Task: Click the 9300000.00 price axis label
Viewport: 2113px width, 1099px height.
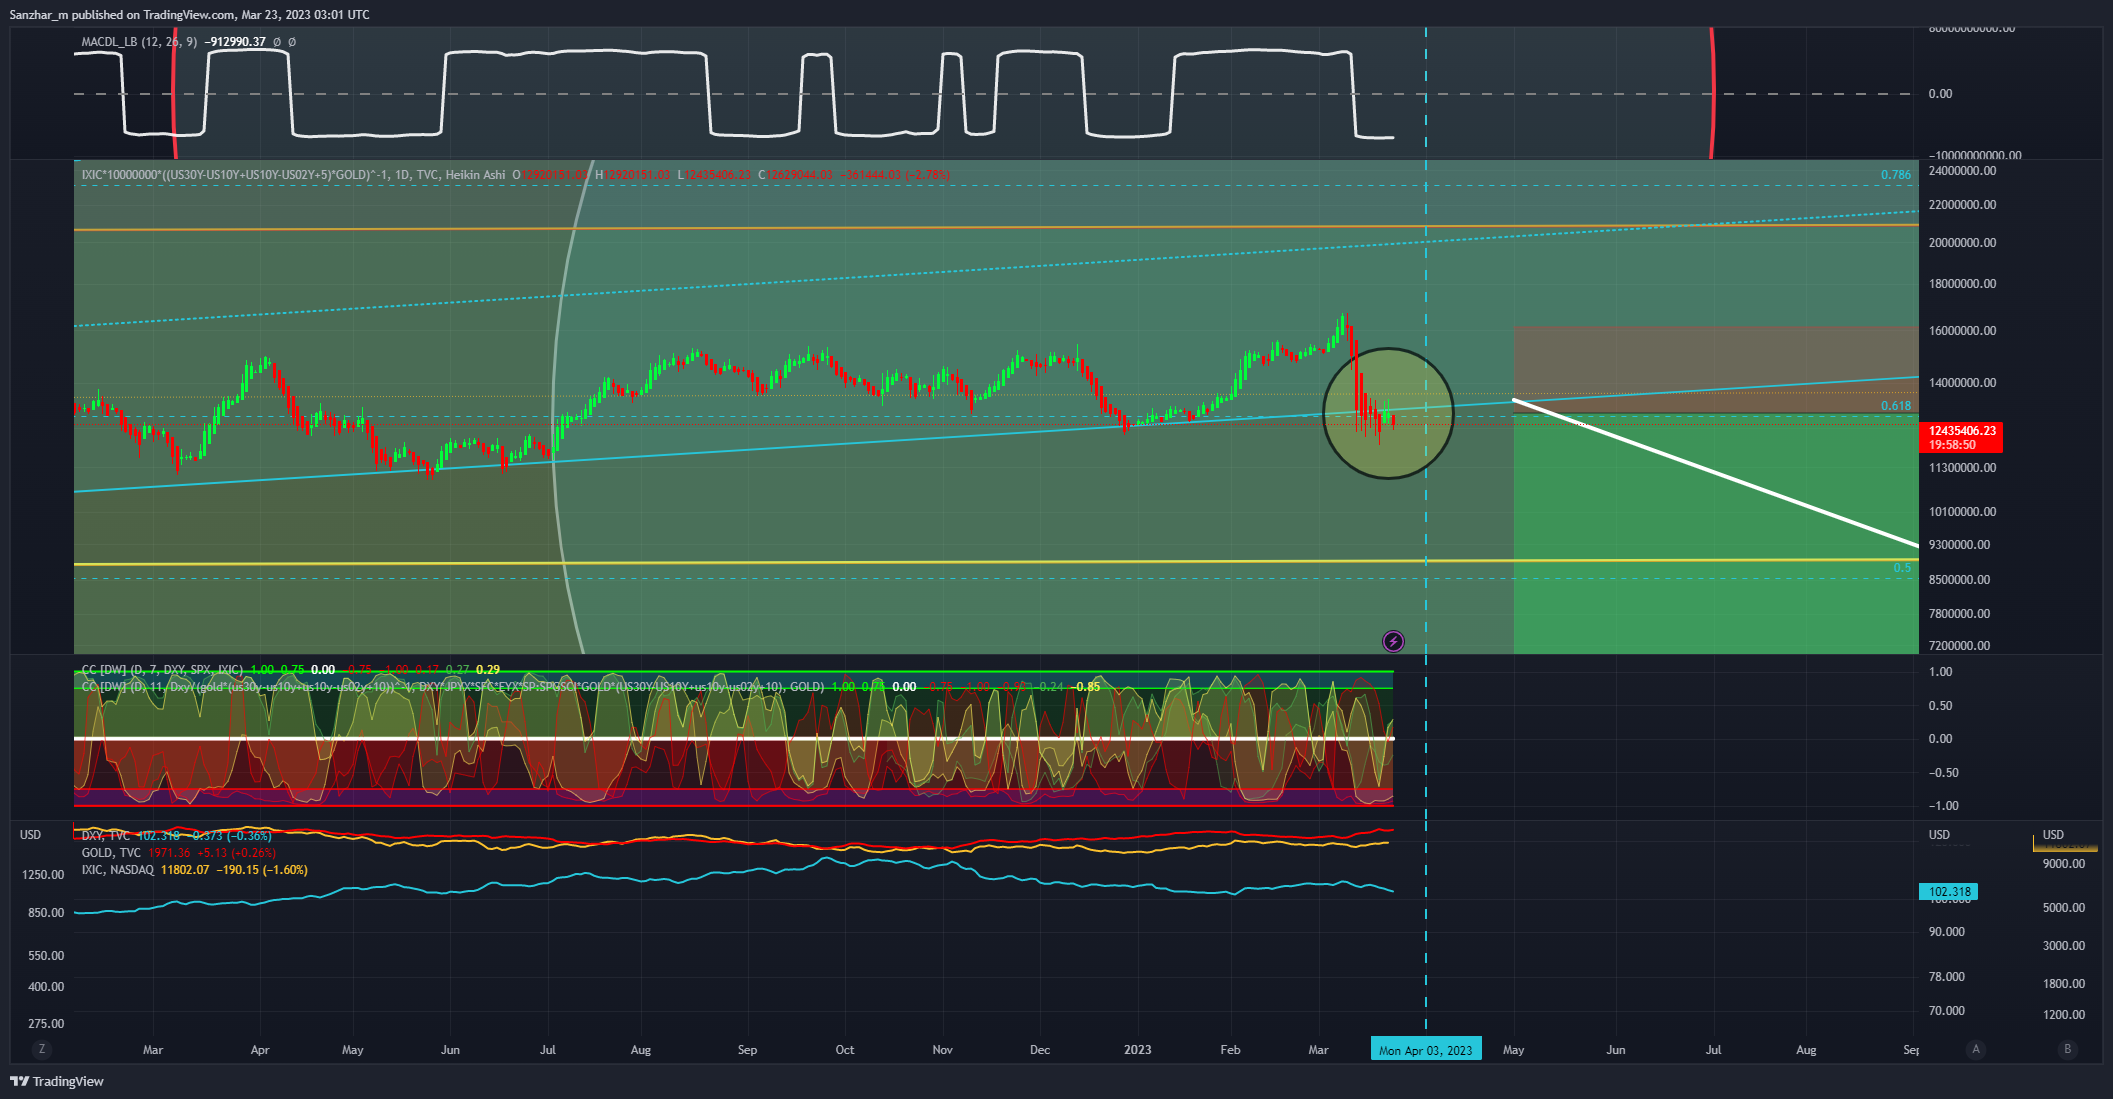Action: coord(1959,545)
